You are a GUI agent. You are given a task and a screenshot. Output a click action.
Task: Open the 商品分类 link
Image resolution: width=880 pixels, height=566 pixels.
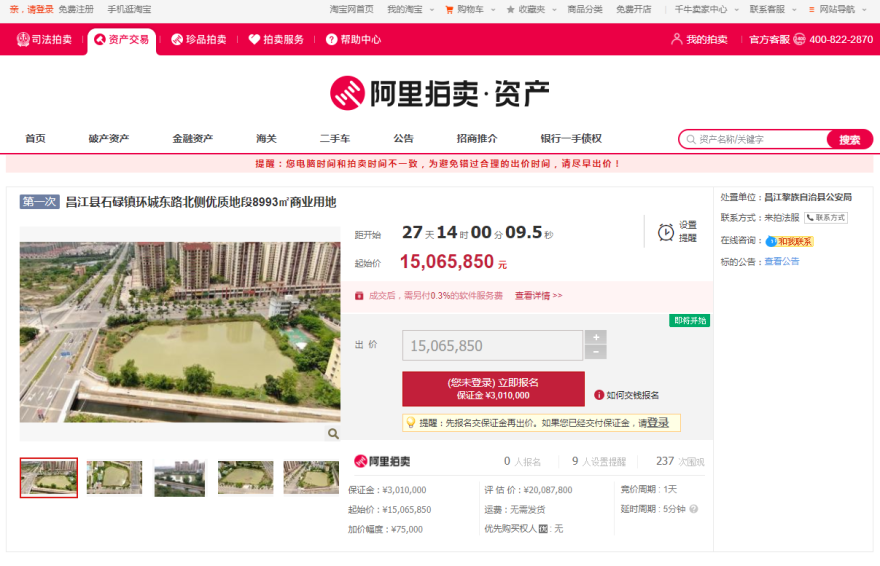click(x=585, y=9)
